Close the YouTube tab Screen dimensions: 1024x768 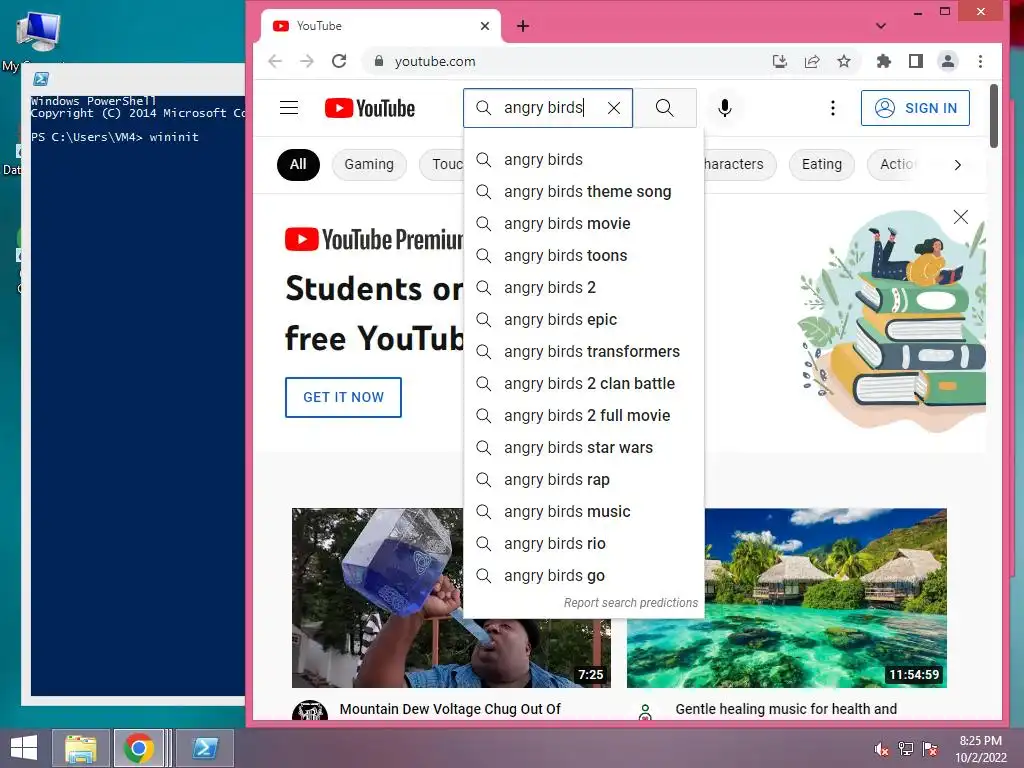pos(485,26)
